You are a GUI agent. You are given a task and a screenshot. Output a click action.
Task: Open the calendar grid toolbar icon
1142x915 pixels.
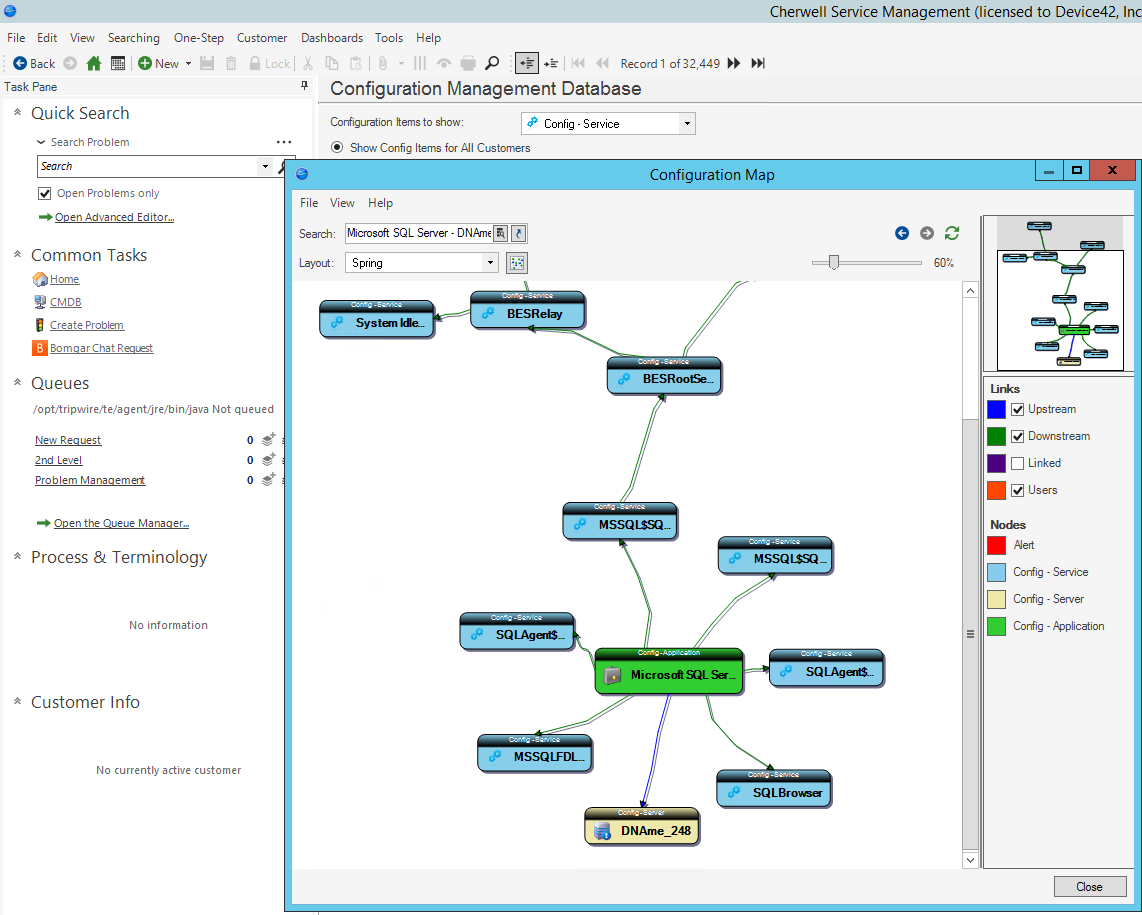click(x=118, y=63)
